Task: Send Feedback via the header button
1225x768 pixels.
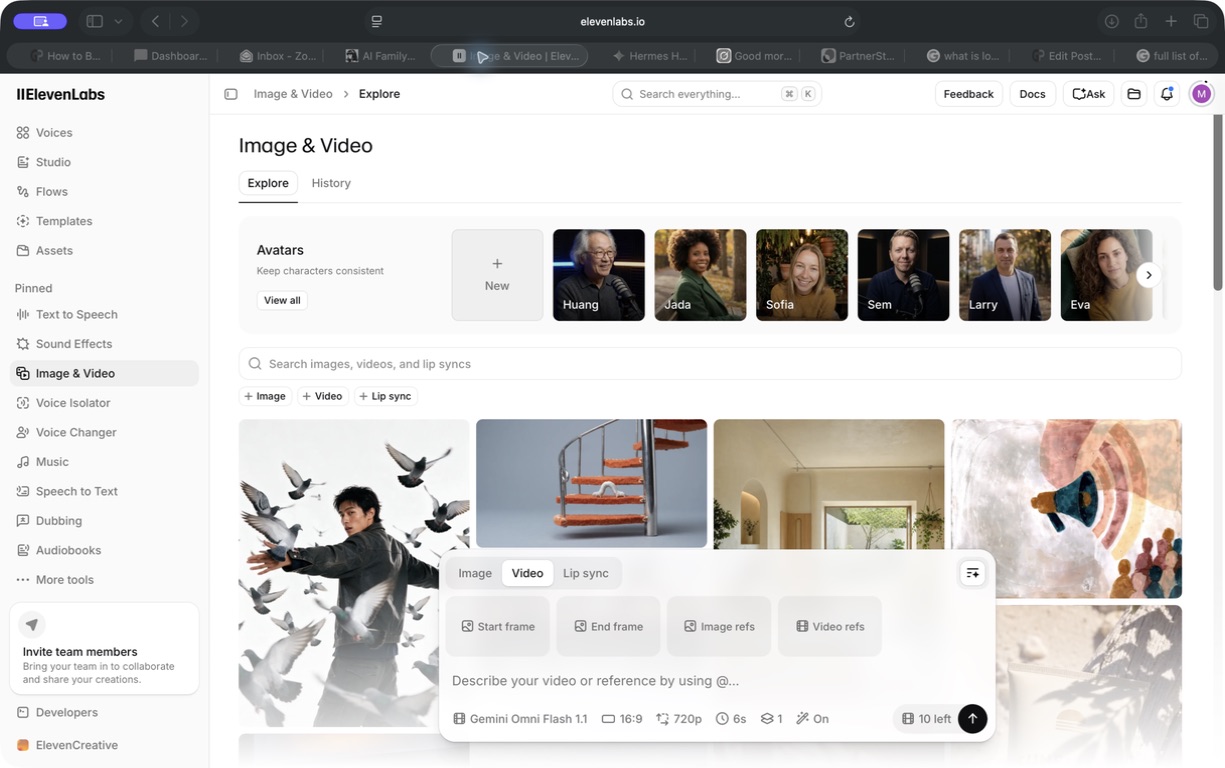Action: coord(969,94)
